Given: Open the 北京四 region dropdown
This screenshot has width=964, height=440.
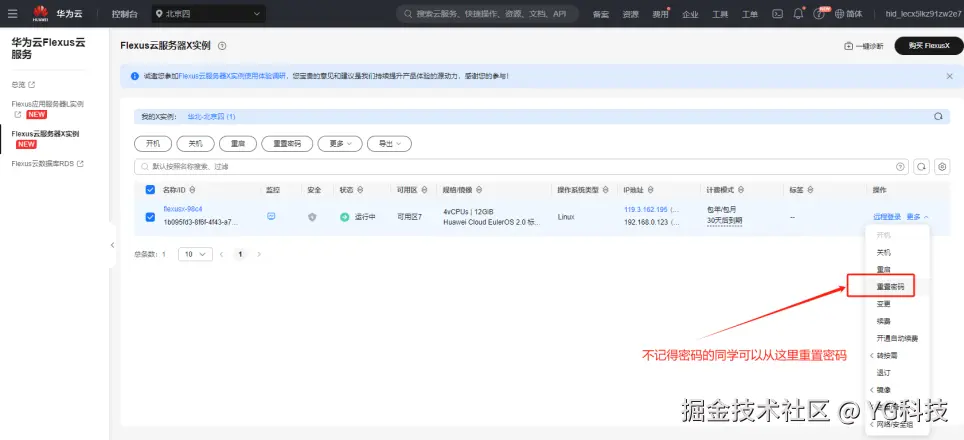Looking at the screenshot, I should click(209, 14).
